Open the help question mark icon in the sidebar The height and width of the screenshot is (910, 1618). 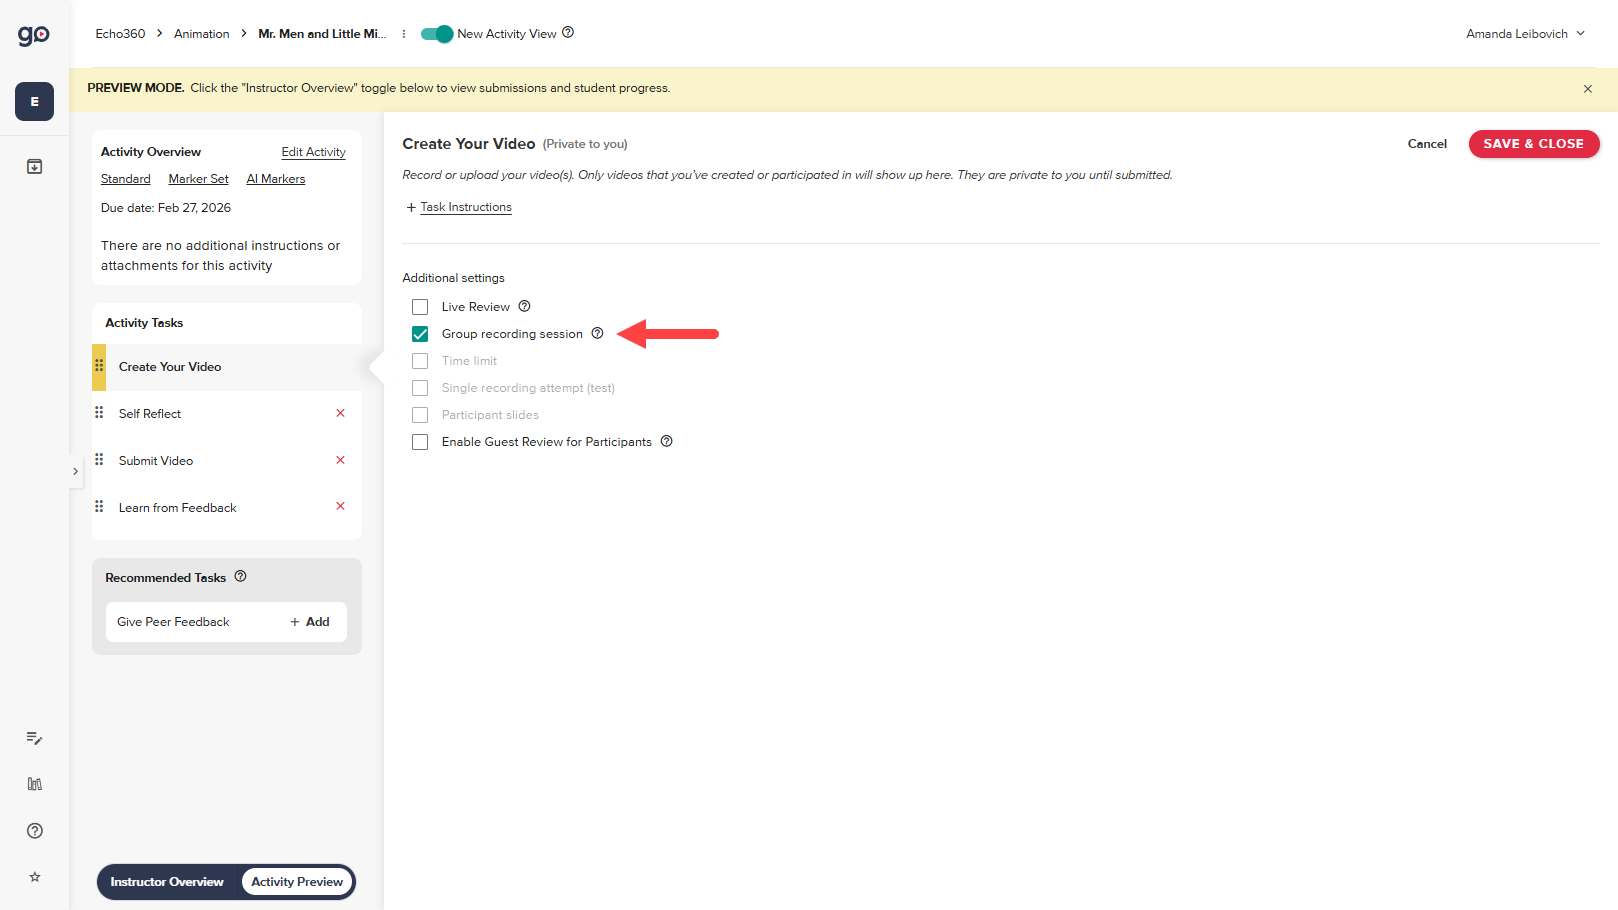pyautogui.click(x=33, y=830)
